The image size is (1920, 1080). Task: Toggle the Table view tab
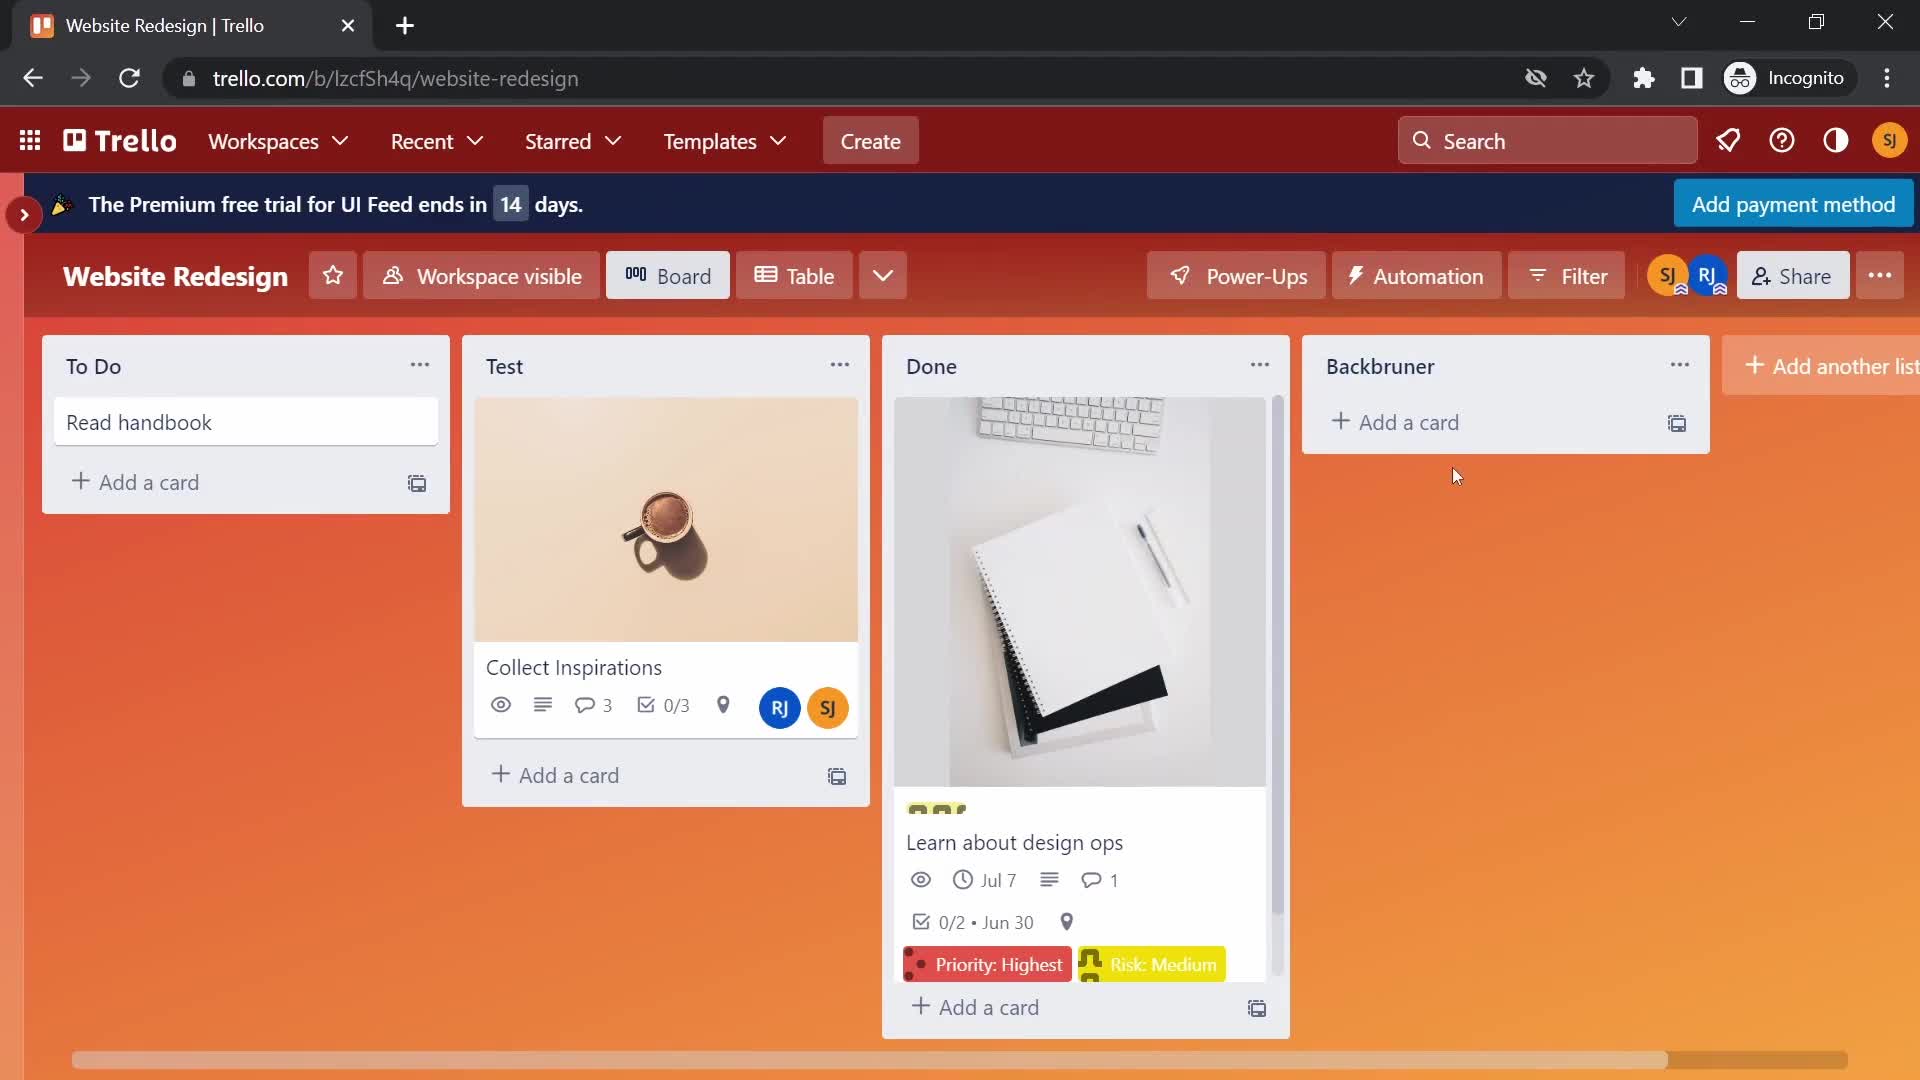coord(794,276)
